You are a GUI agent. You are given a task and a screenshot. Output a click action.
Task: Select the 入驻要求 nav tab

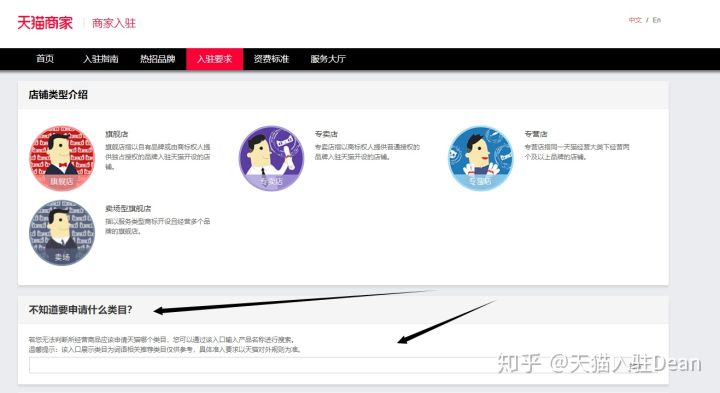click(x=214, y=59)
